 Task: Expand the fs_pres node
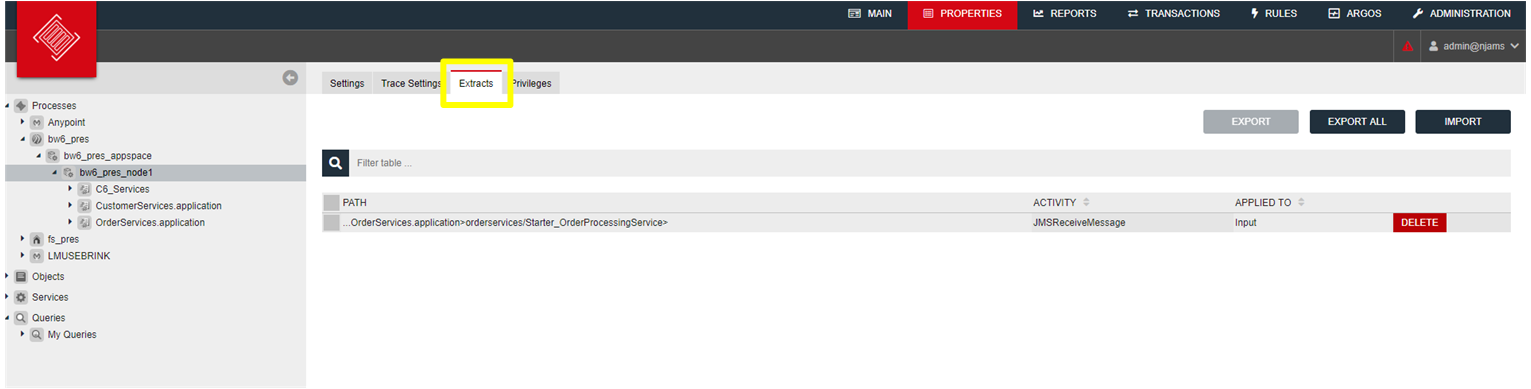pos(22,239)
